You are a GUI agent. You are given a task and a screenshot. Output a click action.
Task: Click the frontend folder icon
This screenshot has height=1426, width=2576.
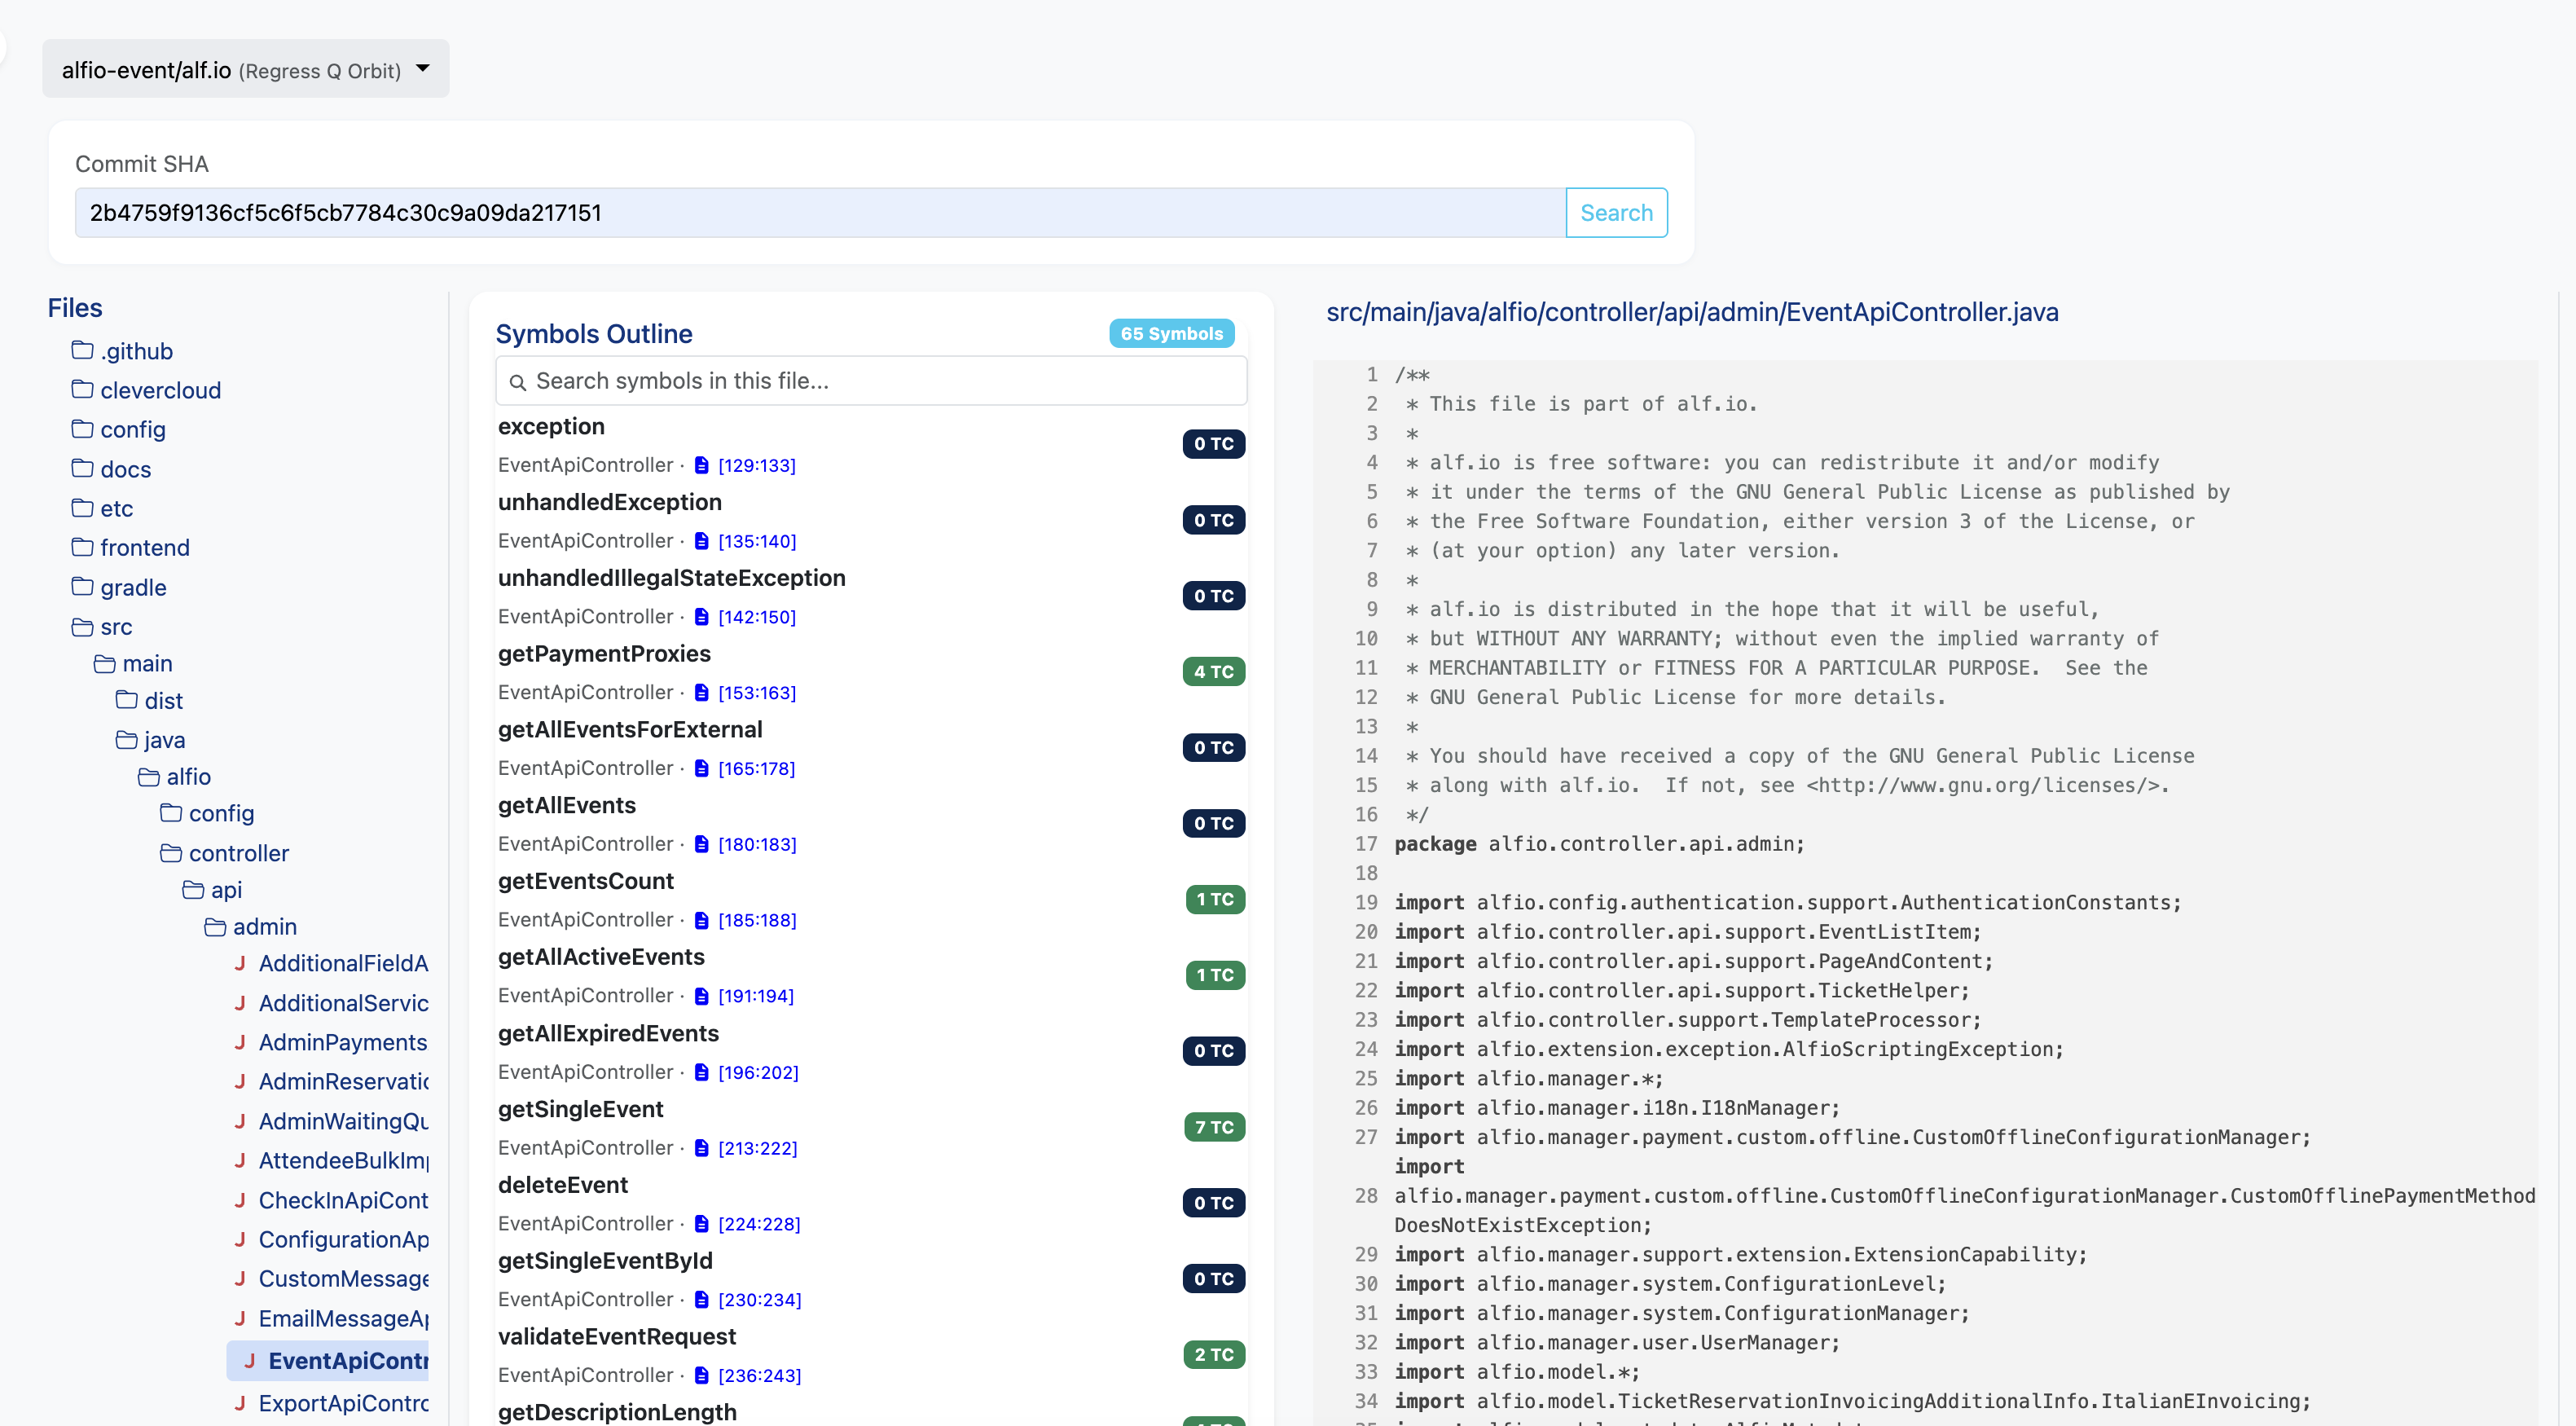click(x=82, y=547)
